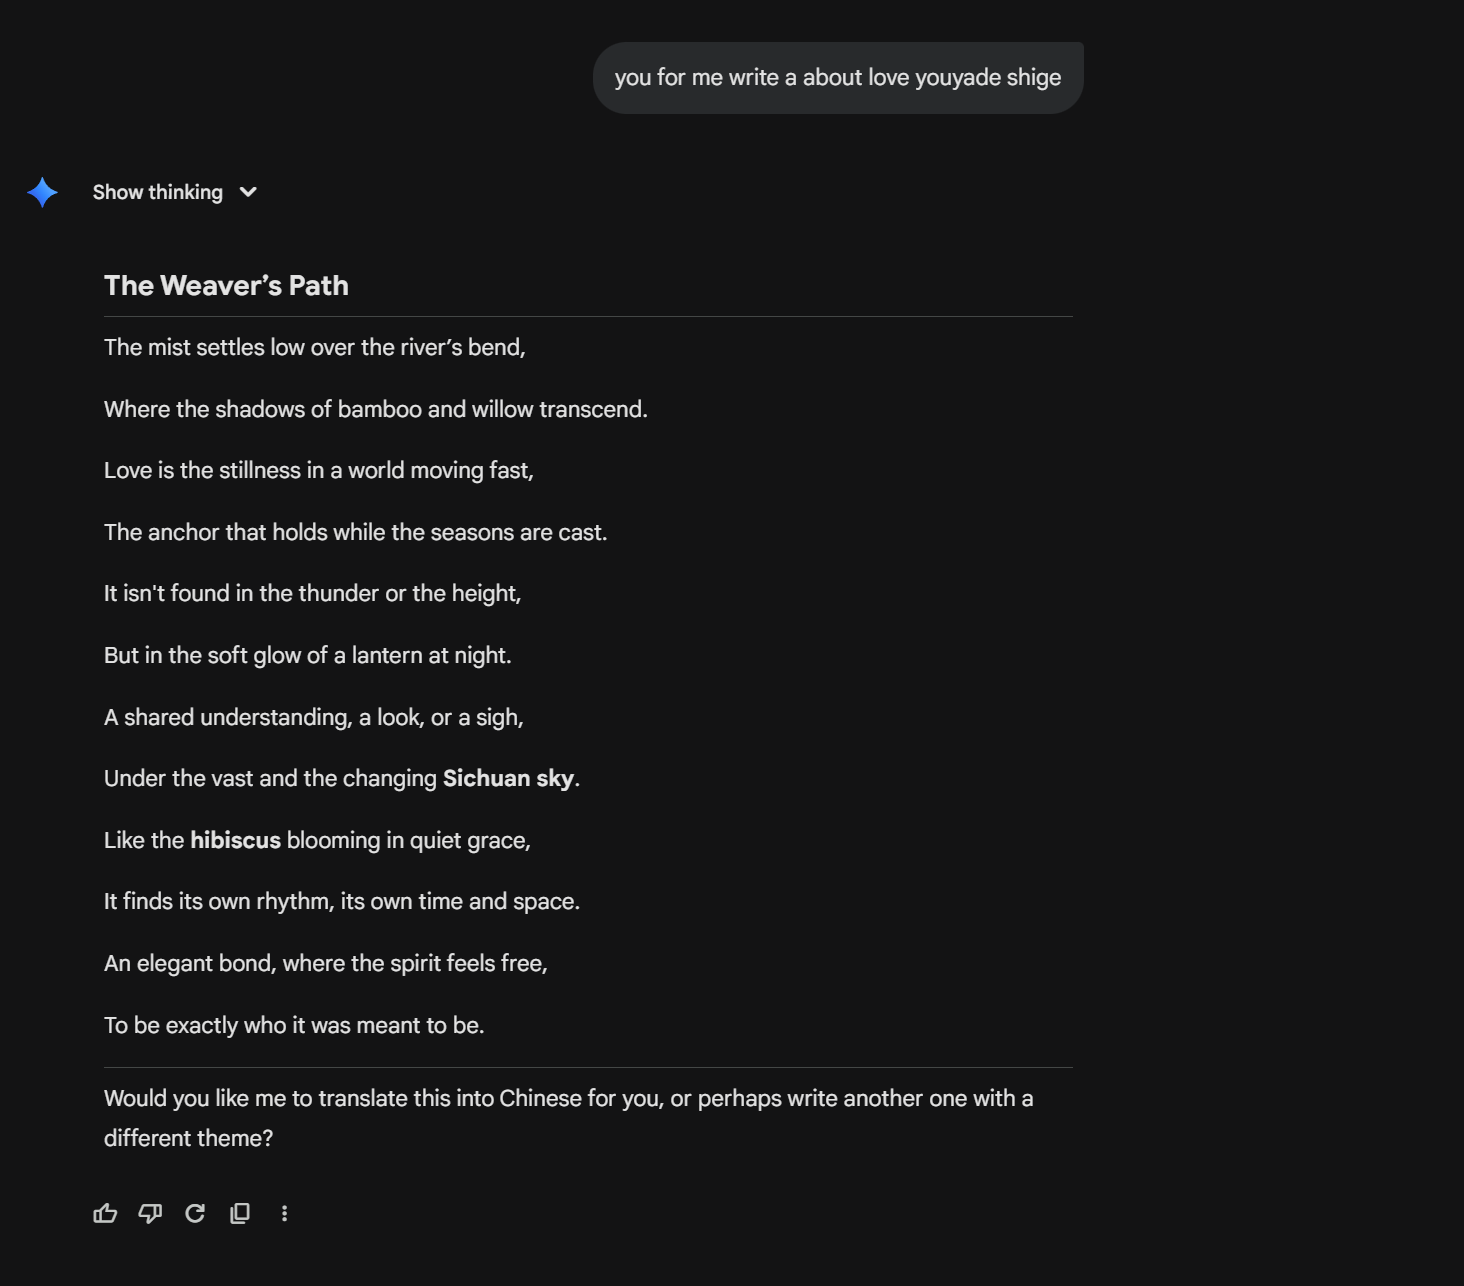This screenshot has width=1464, height=1286.
Task: Click the Show thinking label
Action: tap(158, 192)
